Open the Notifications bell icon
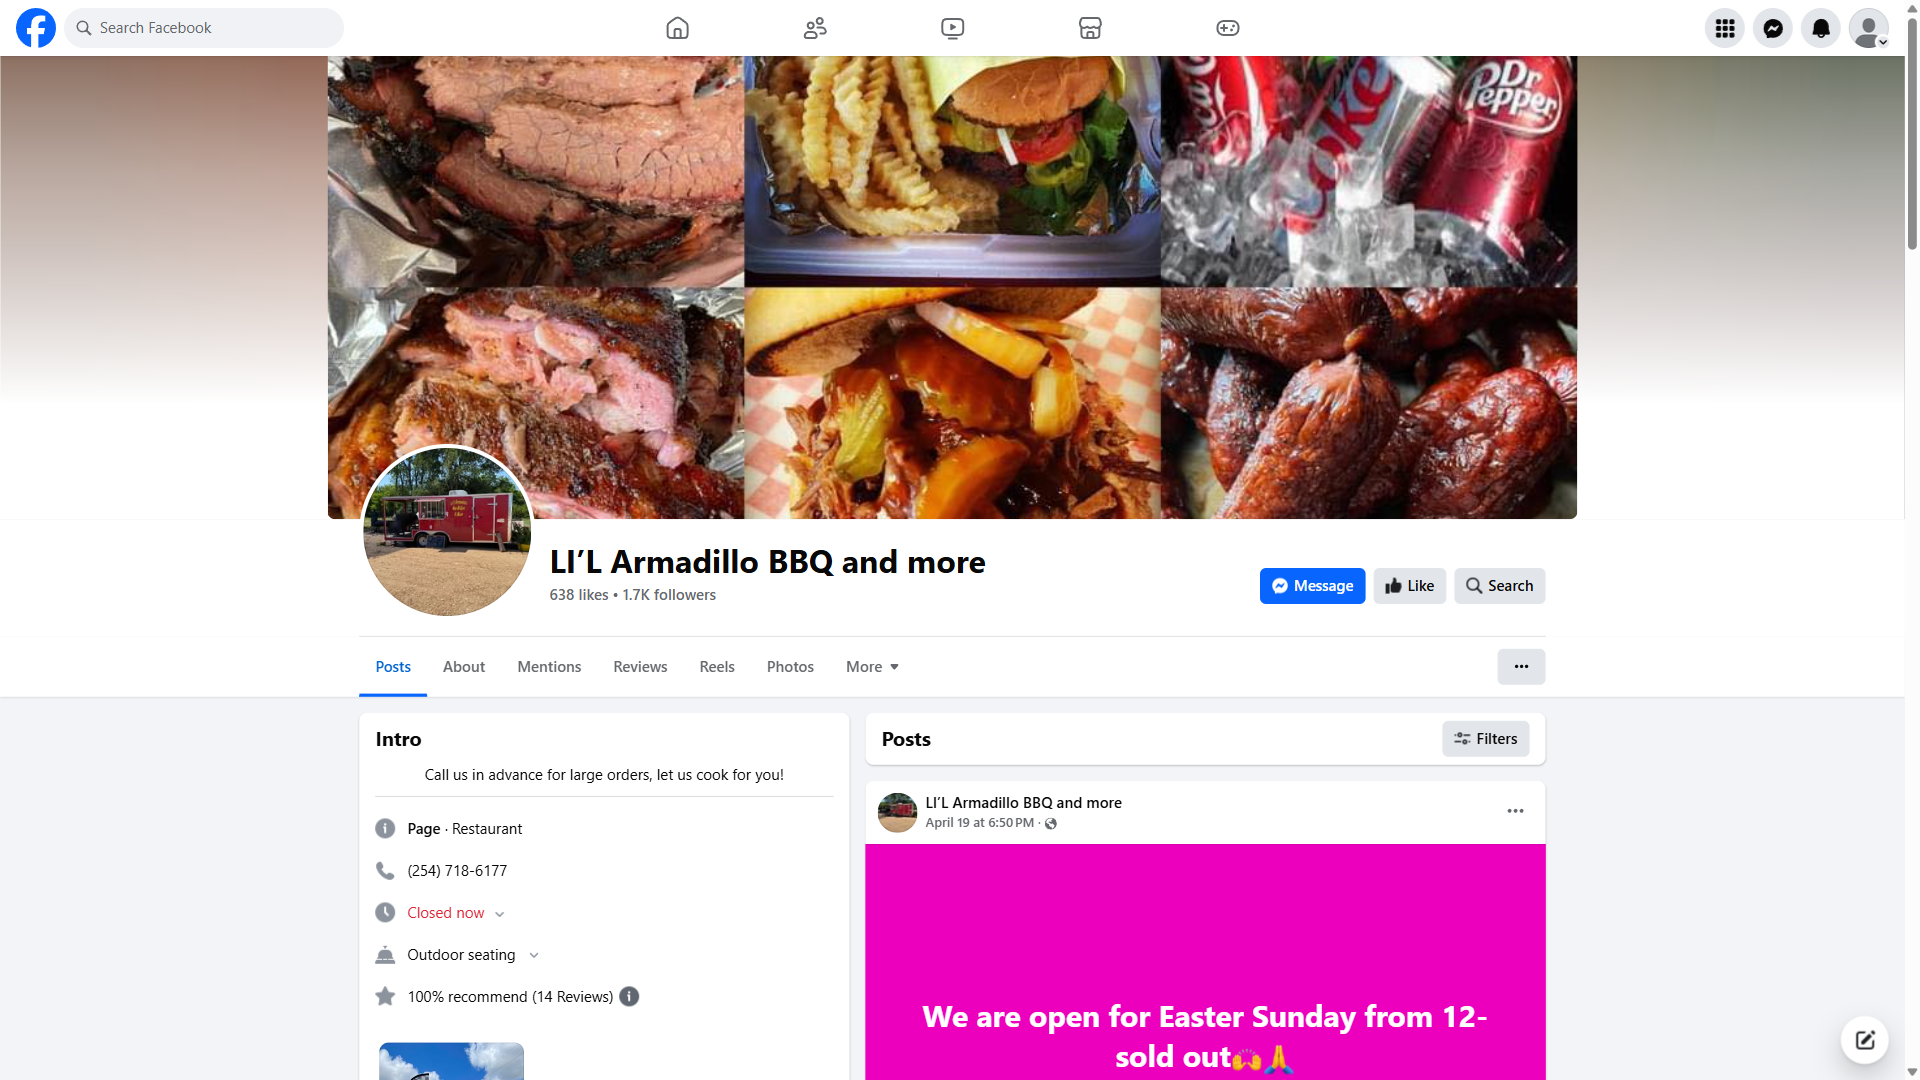The image size is (1920, 1080). (1821, 28)
